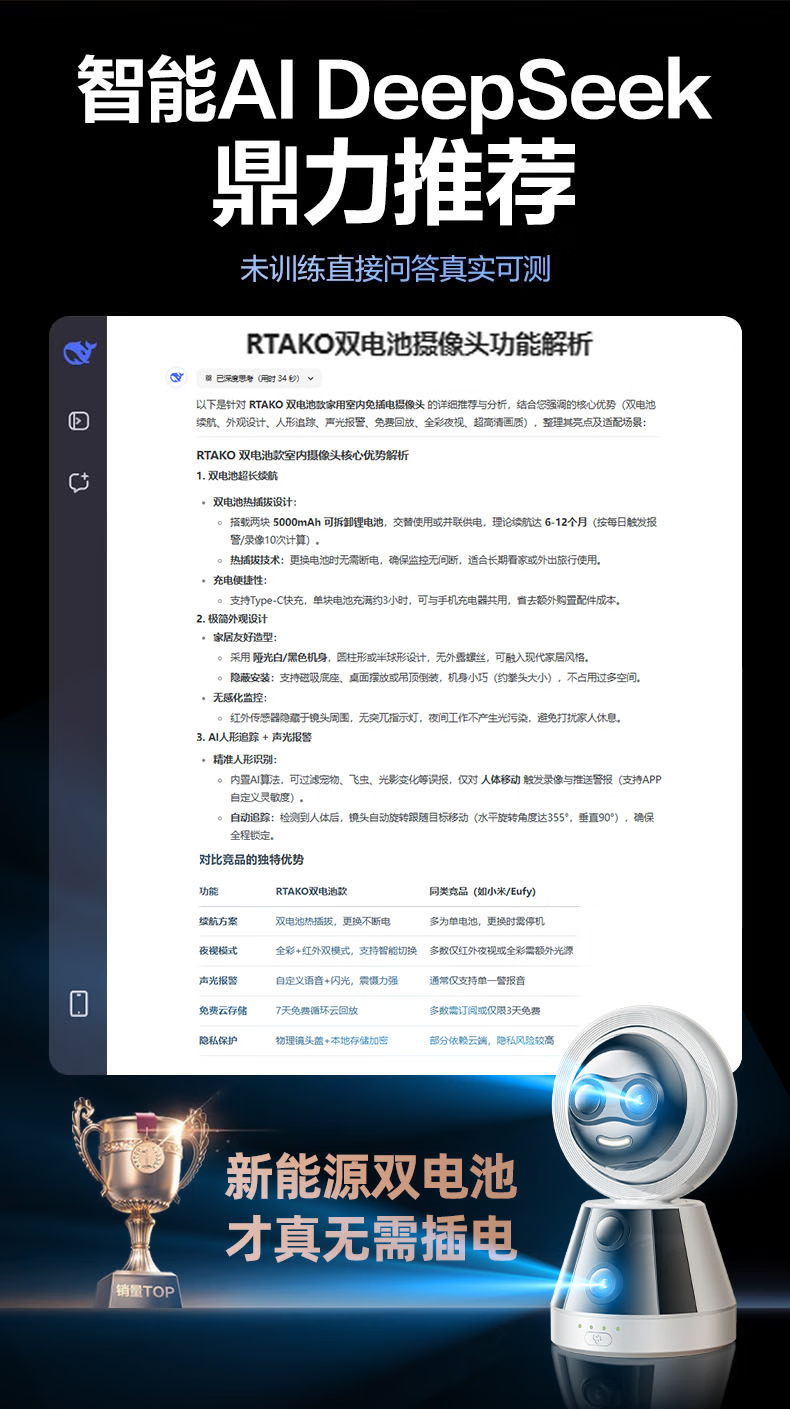The height and width of the screenshot is (1409, 790).
Task: Click the table header 功能
Action: point(209,890)
